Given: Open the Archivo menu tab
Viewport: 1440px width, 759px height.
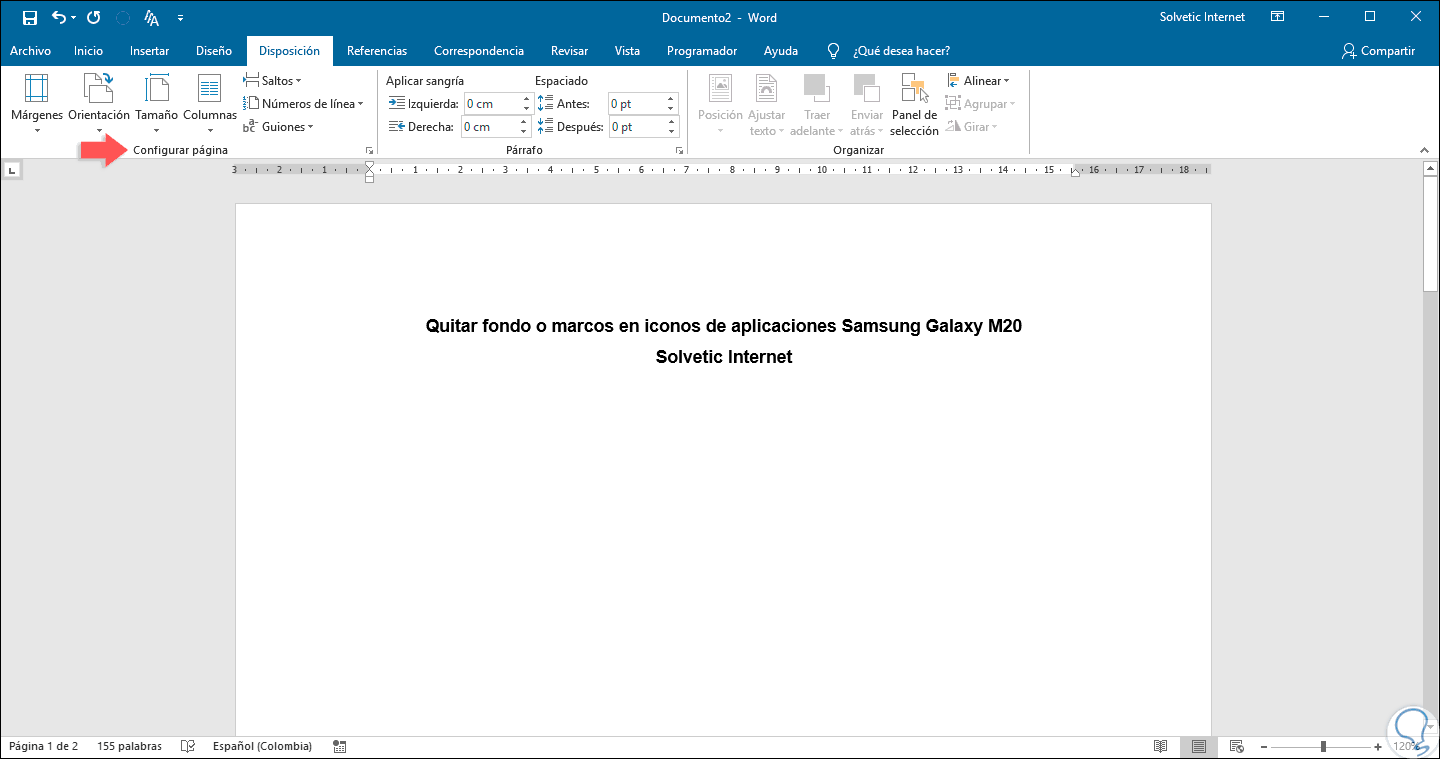Looking at the screenshot, I should point(30,51).
